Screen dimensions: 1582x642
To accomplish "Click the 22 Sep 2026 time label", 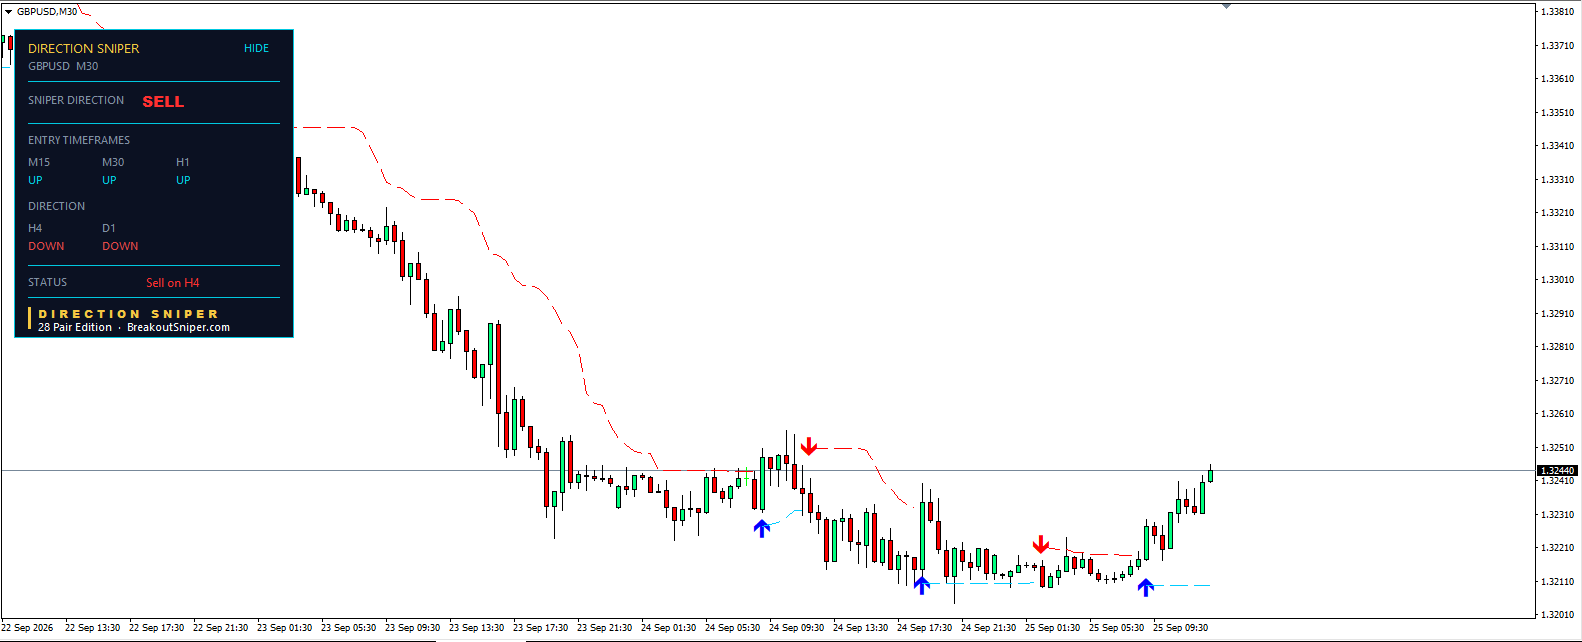I will click(x=27, y=628).
